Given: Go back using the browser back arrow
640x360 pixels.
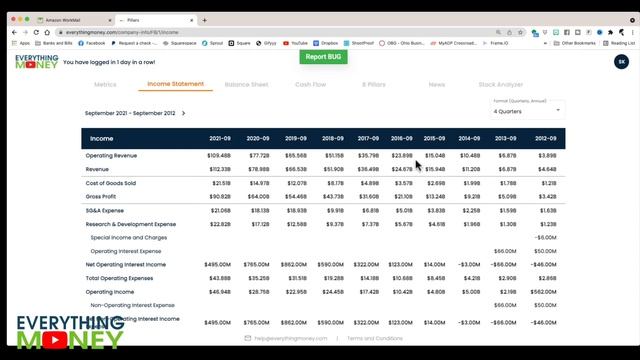Looking at the screenshot, I should pyautogui.click(x=15, y=32).
